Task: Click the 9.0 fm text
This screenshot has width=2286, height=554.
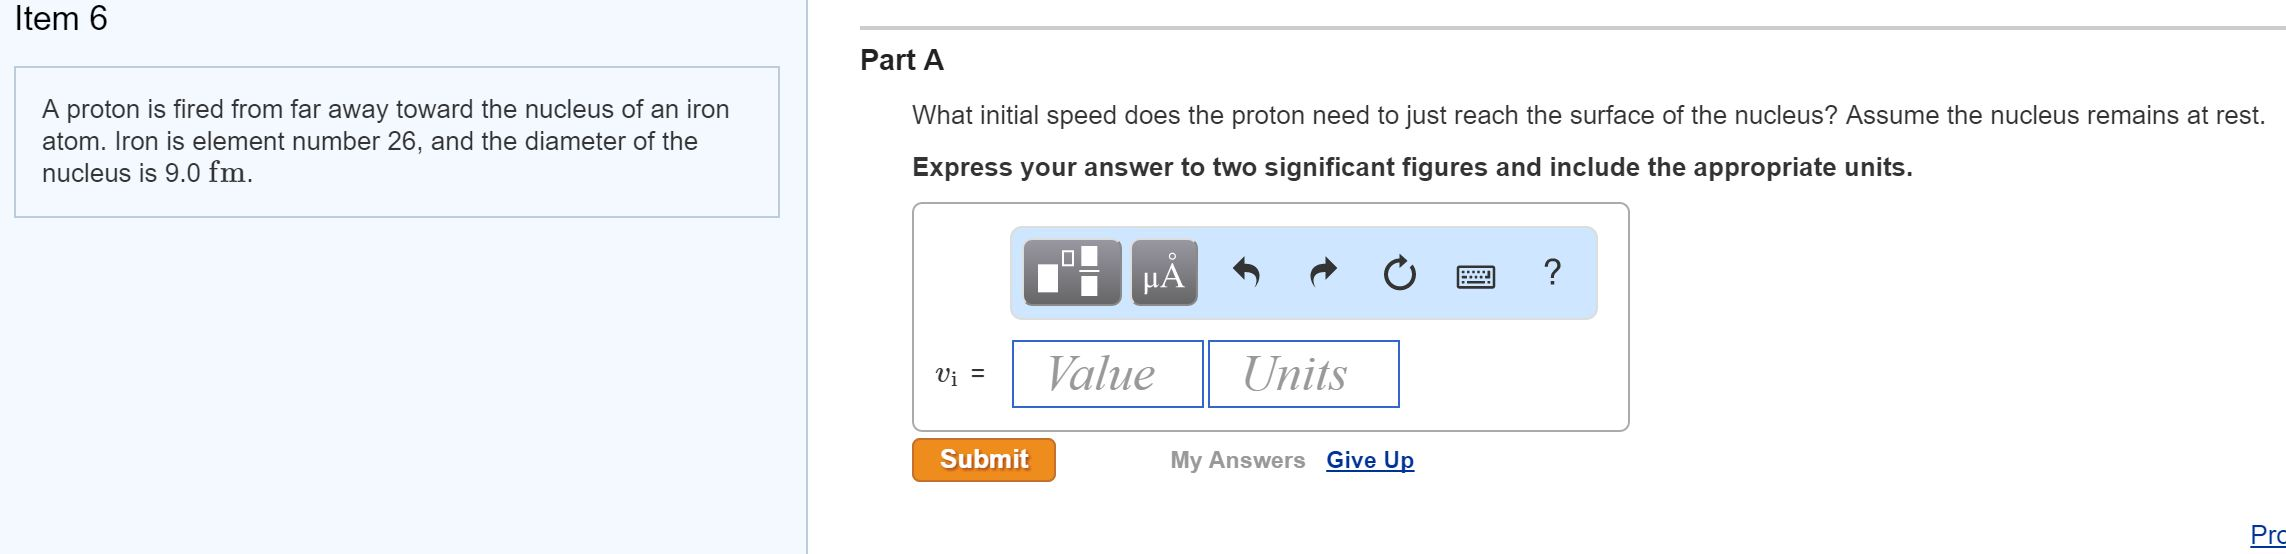Action: [x=207, y=173]
